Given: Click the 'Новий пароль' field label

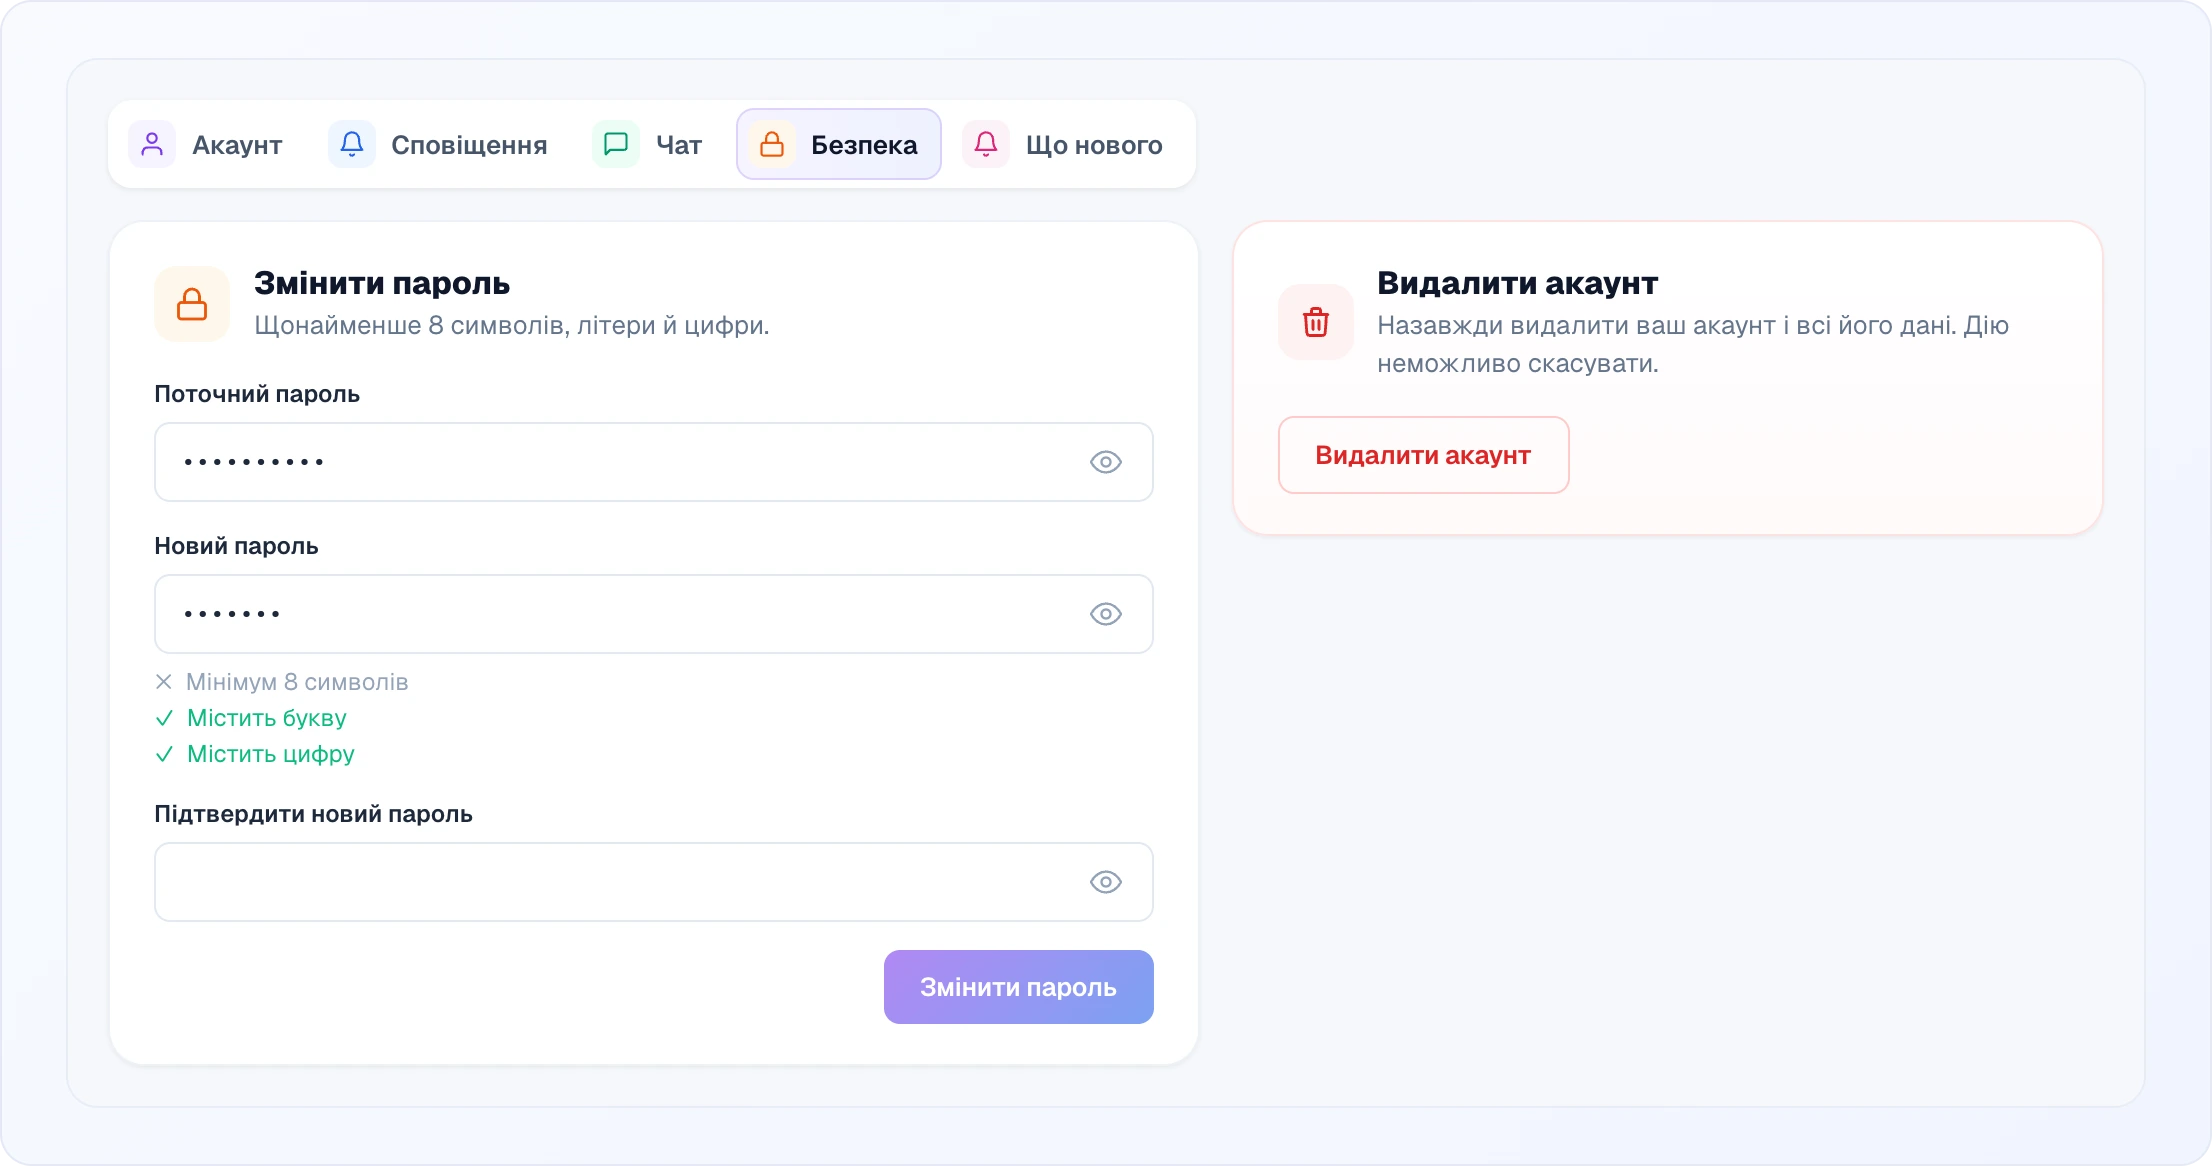Looking at the screenshot, I should (x=236, y=546).
